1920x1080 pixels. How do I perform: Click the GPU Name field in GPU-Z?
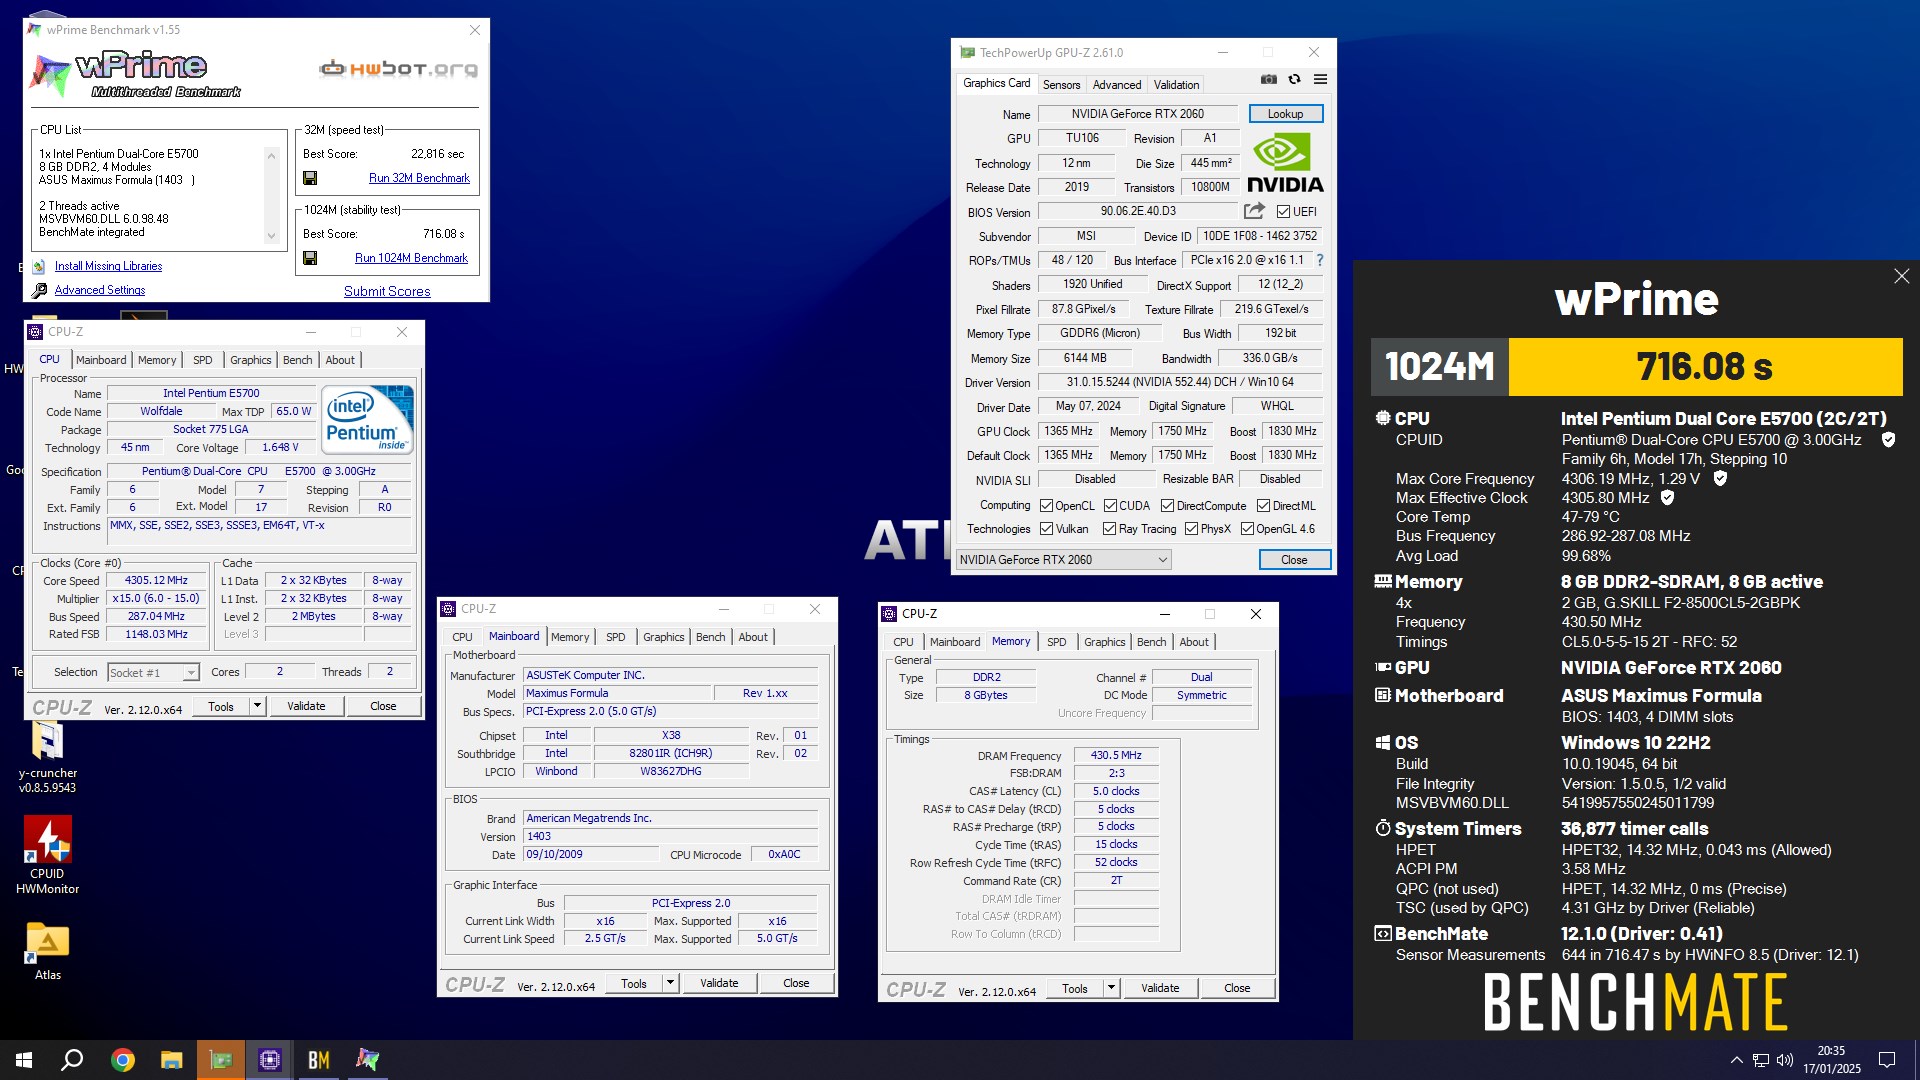pyautogui.click(x=1137, y=114)
